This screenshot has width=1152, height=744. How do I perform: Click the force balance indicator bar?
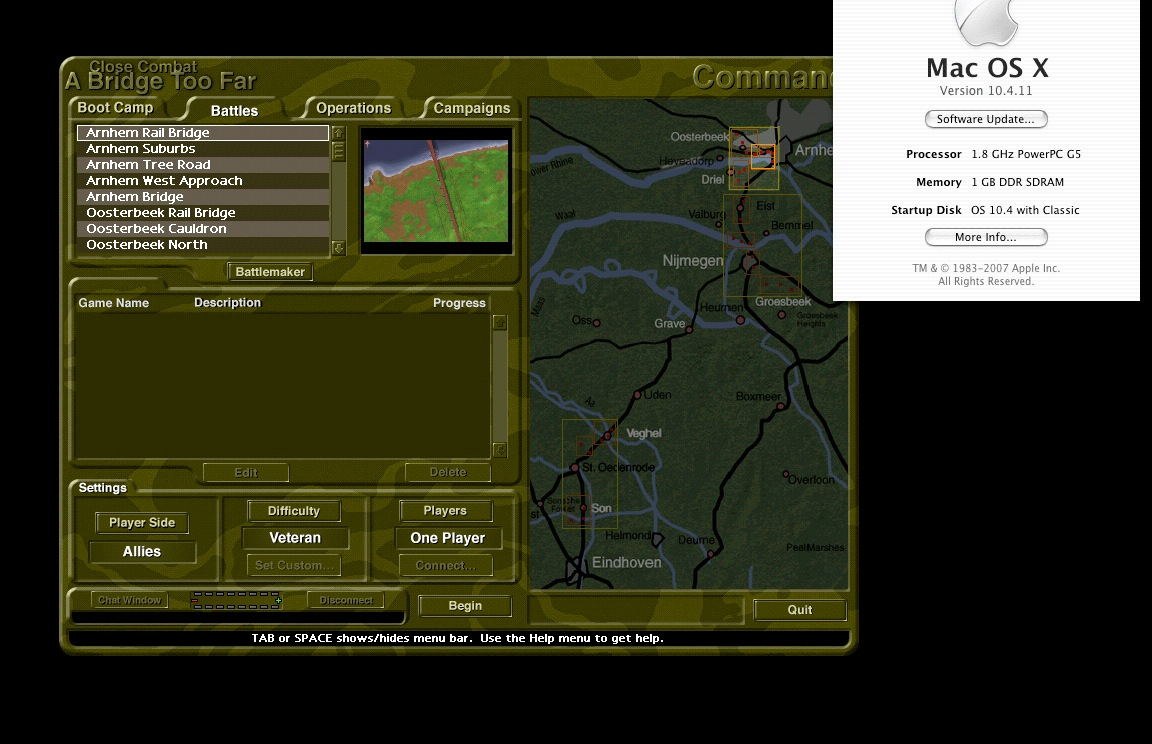(x=237, y=600)
